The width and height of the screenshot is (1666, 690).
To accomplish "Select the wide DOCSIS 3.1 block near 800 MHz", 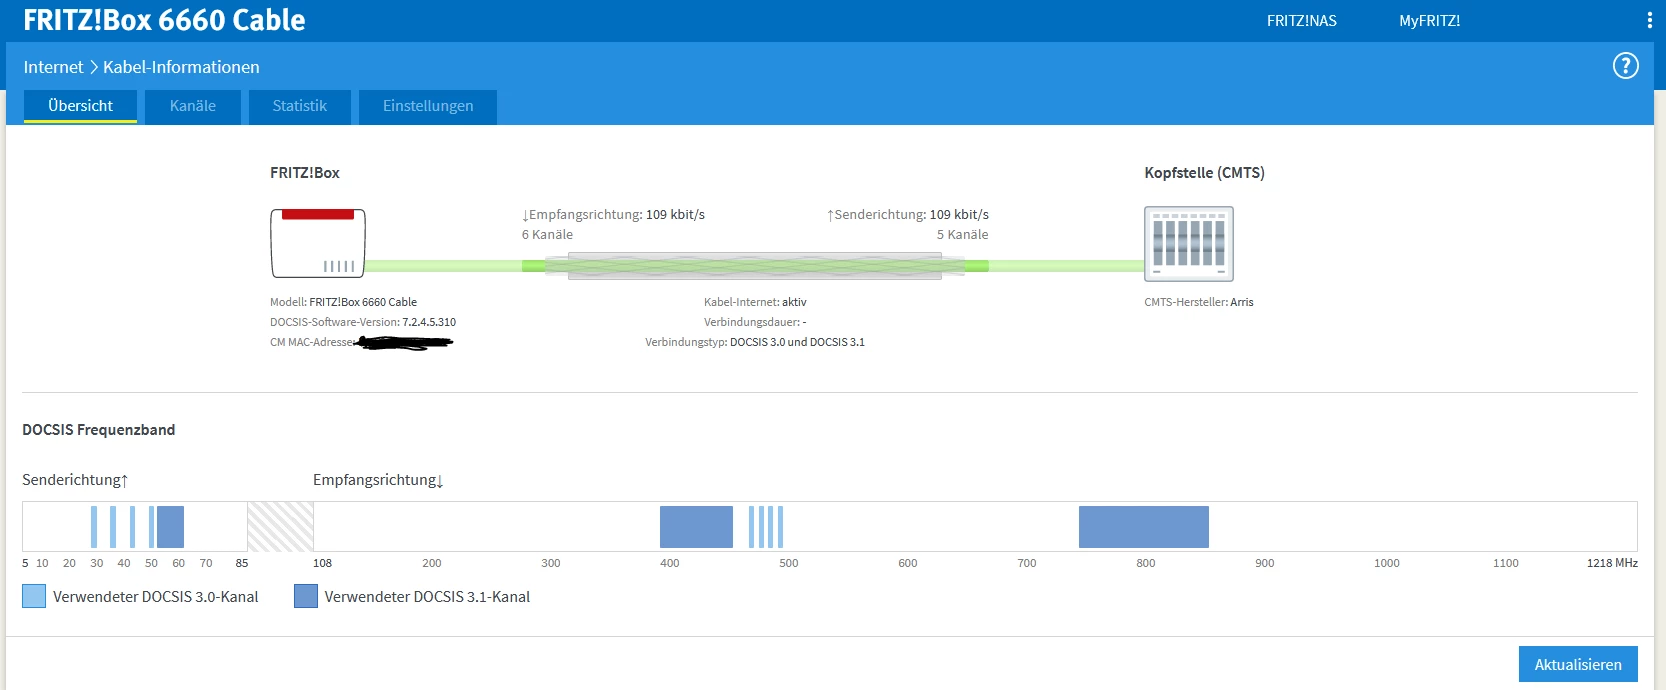I will [x=1144, y=527].
